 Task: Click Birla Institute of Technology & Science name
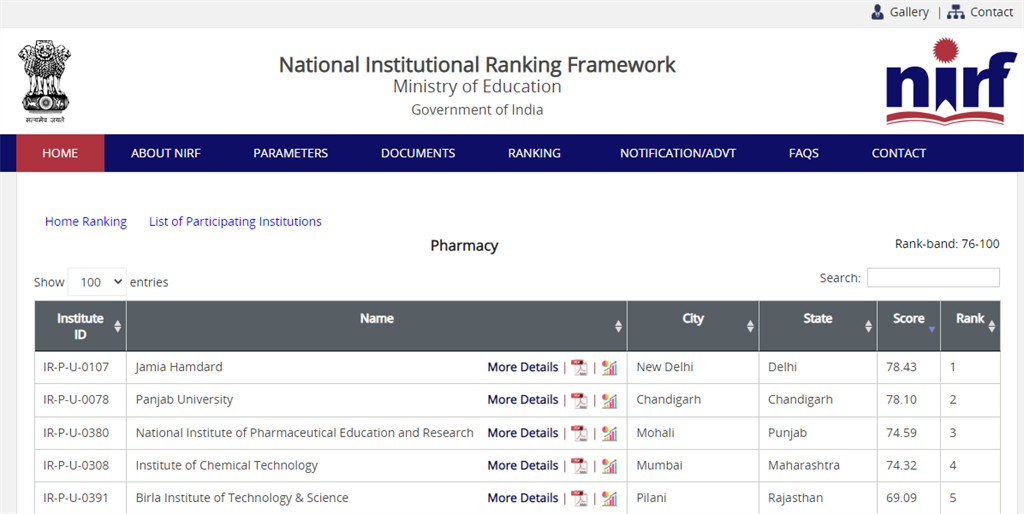click(242, 498)
